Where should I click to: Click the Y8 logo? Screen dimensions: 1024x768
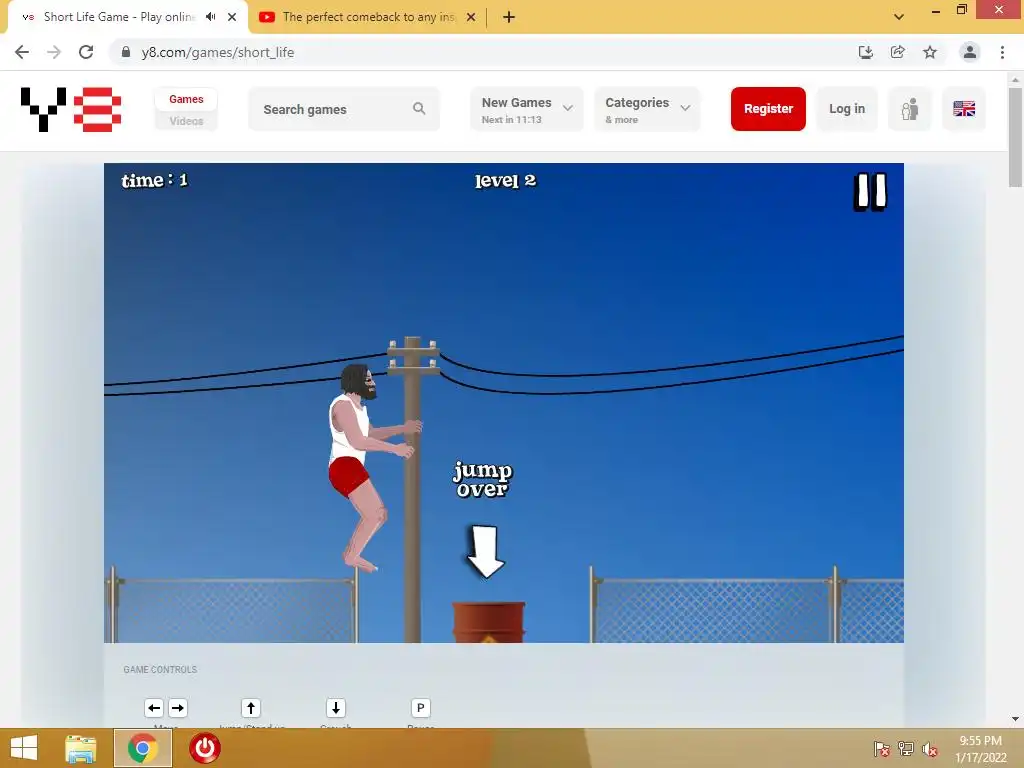[71, 109]
